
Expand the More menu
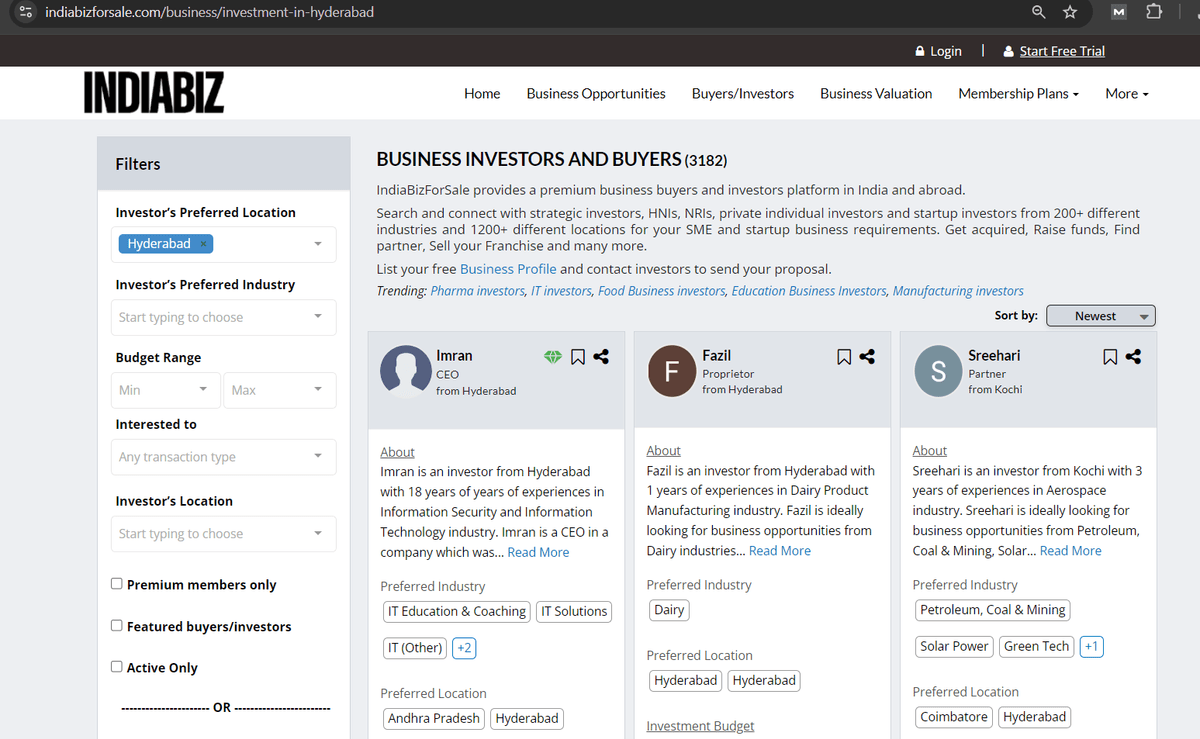pyautogui.click(x=1127, y=93)
